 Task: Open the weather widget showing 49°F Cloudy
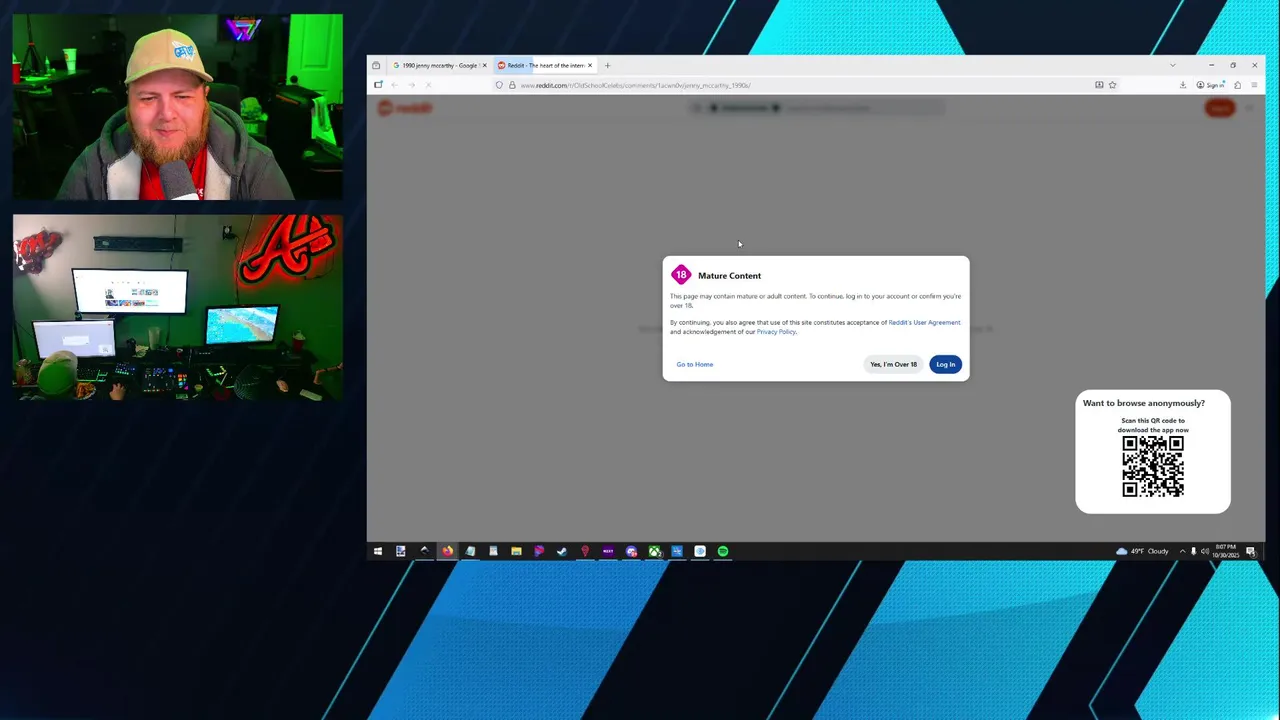click(1142, 551)
